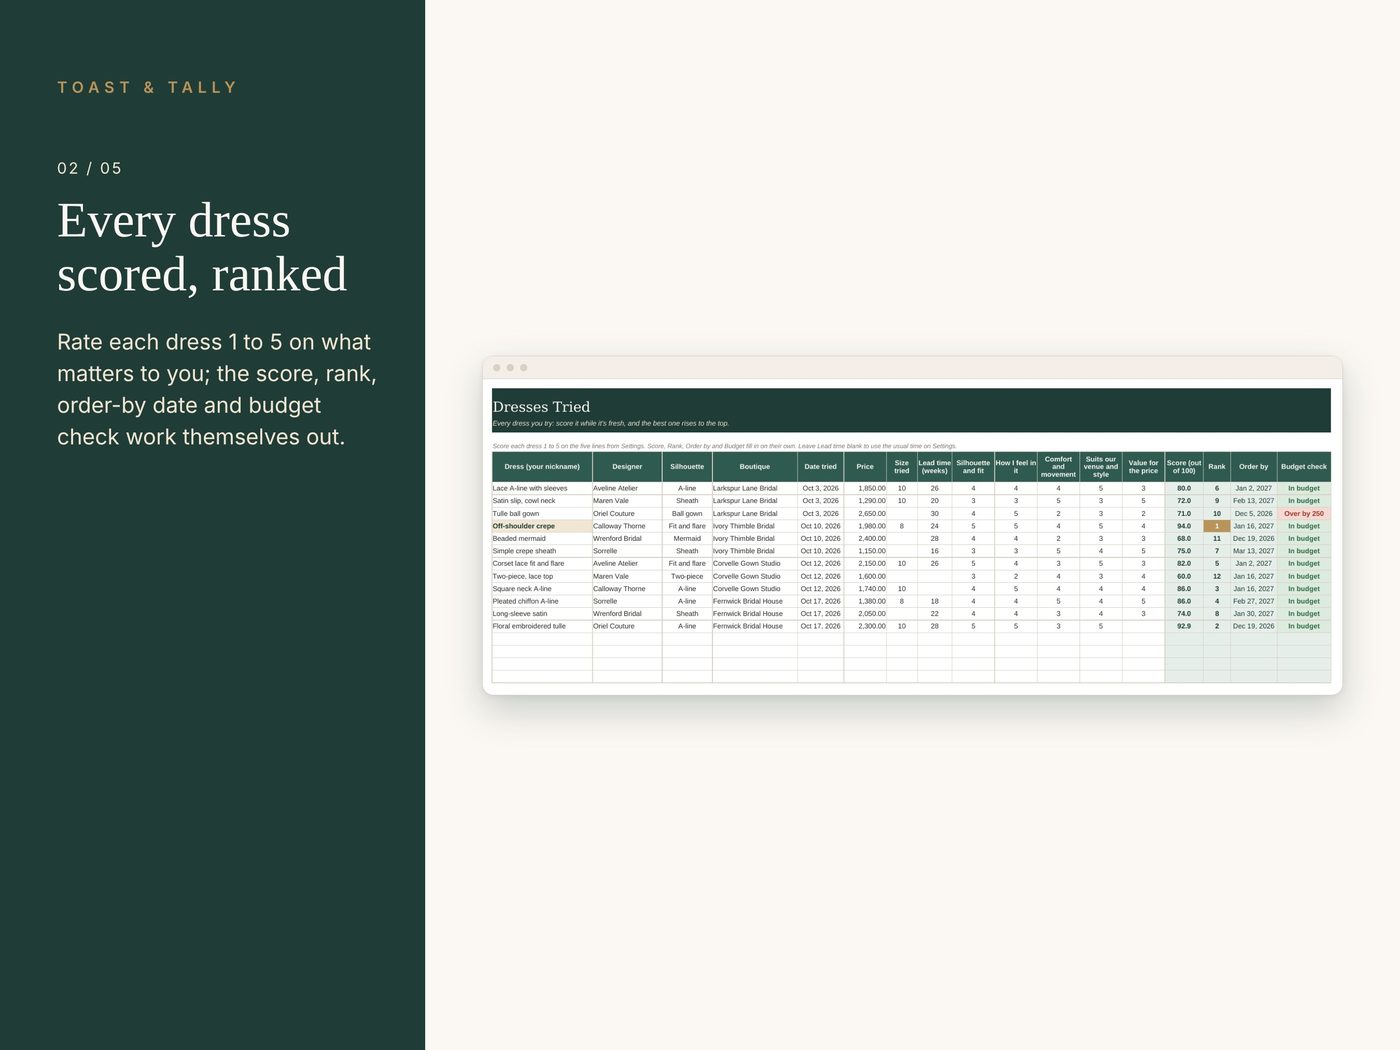This screenshot has width=1400, height=1050.
Task: Select the 'Off-shoulder crepe' dress cell
Action: [x=542, y=526]
